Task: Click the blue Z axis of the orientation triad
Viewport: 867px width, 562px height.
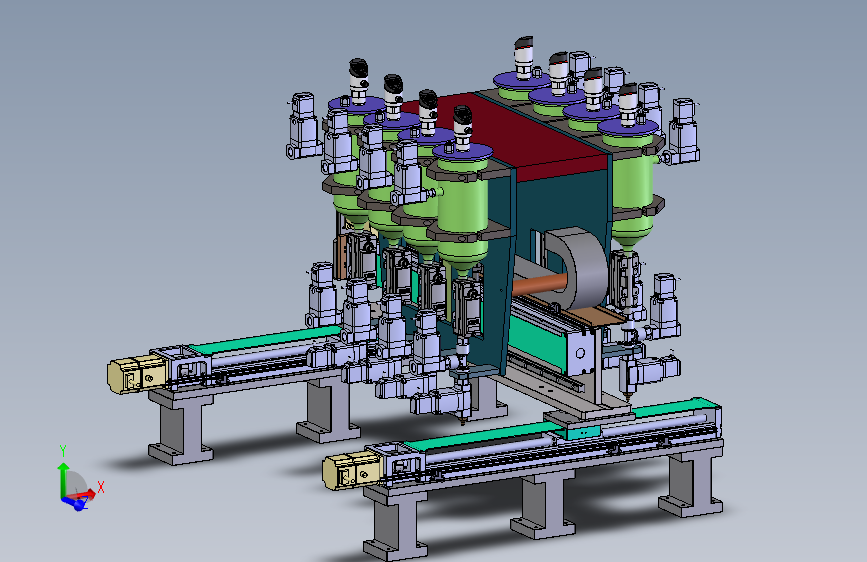Action: tap(75, 503)
